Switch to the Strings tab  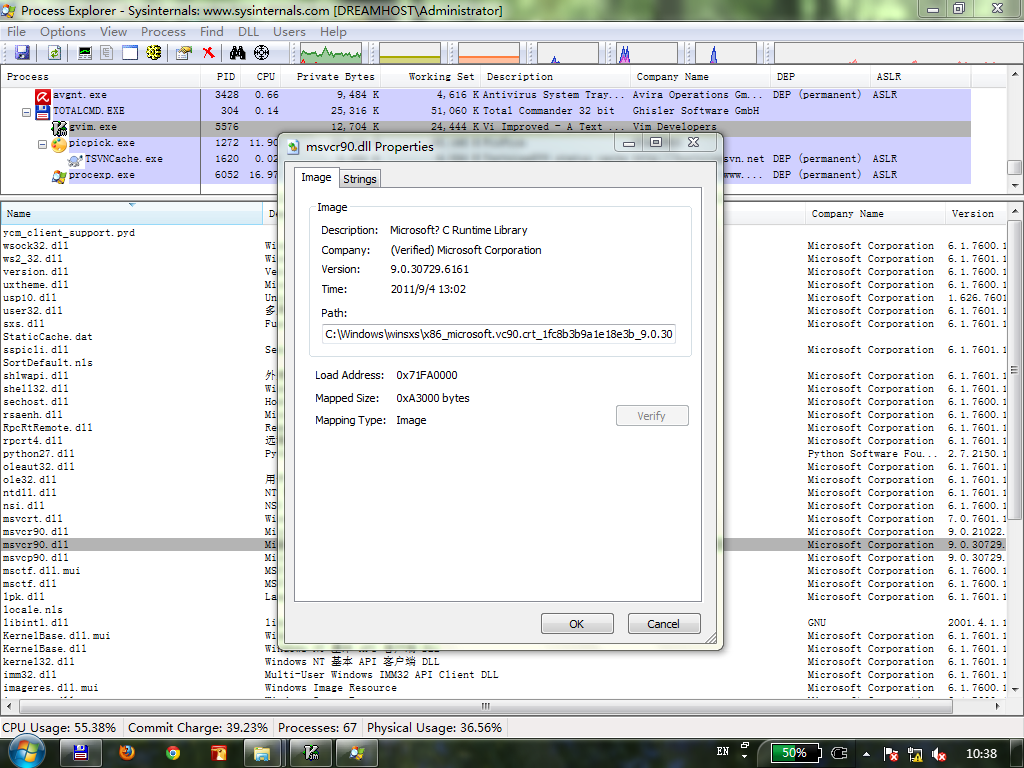click(360, 179)
